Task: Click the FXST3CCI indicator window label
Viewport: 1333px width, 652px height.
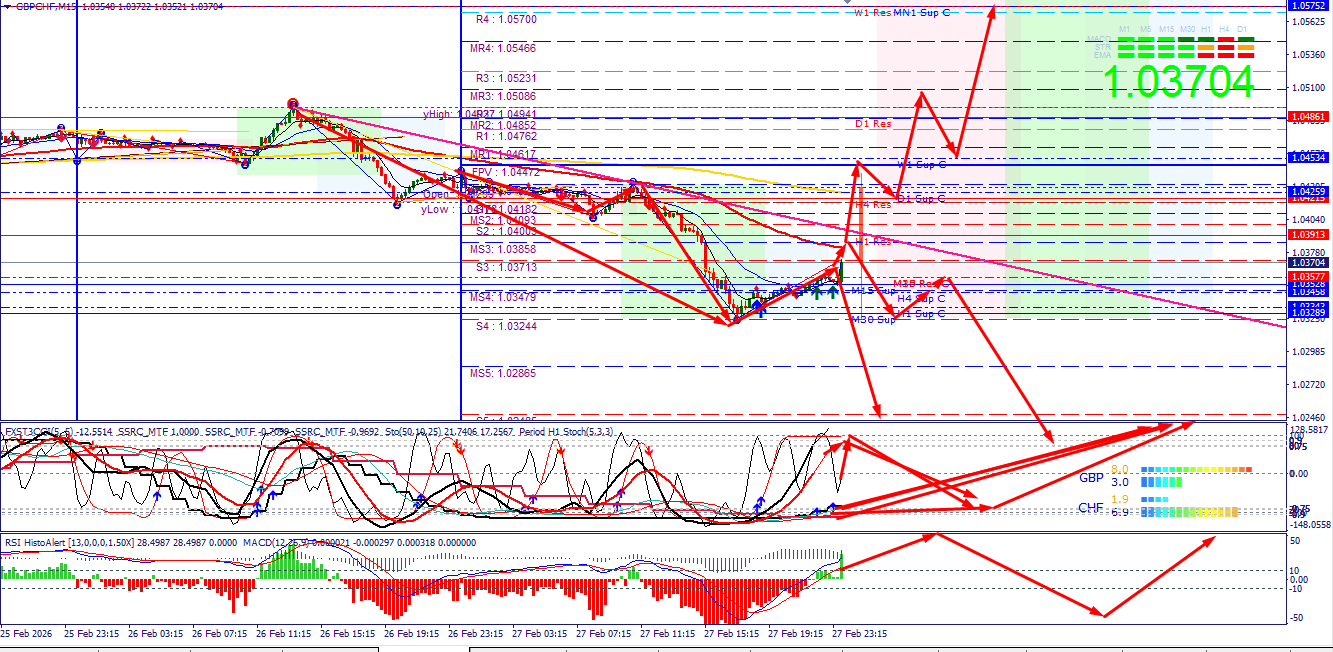Action: (x=37, y=431)
